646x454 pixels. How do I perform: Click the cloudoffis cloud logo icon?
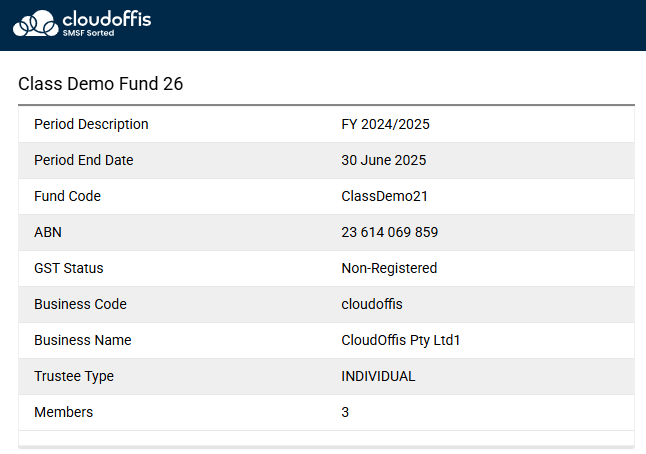click(x=36, y=23)
